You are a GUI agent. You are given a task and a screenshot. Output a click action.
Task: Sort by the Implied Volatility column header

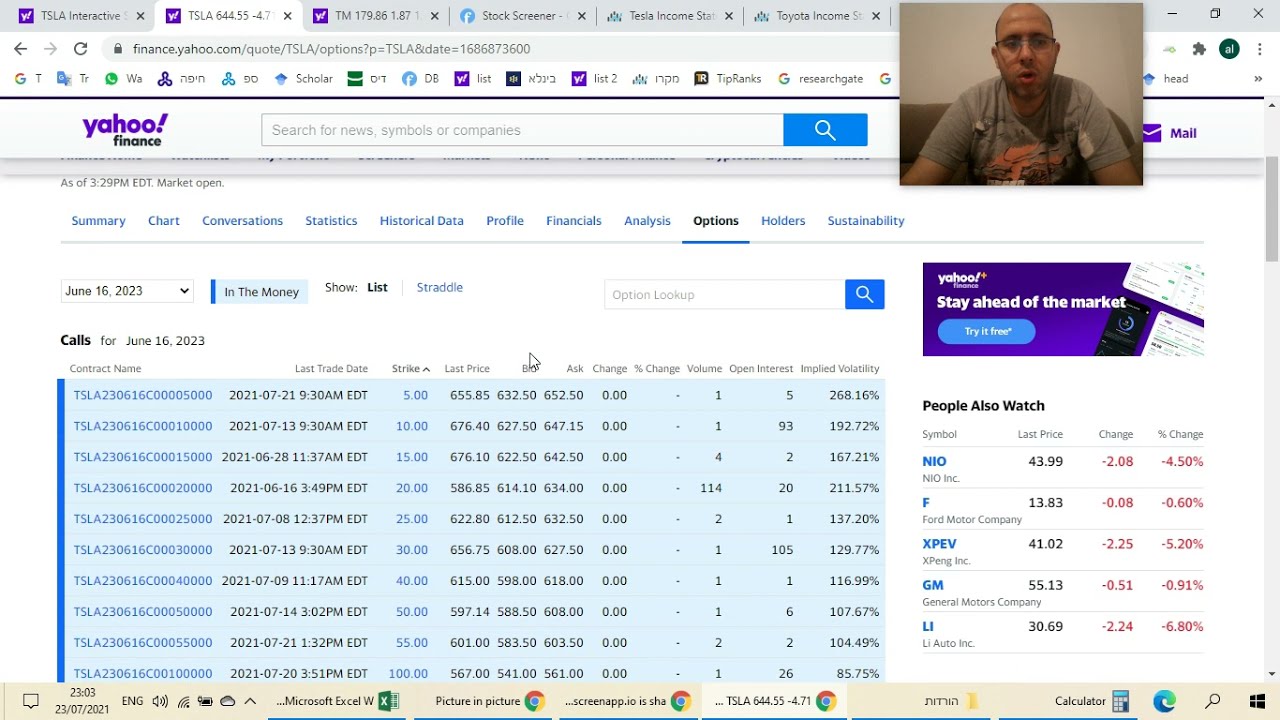(x=840, y=368)
